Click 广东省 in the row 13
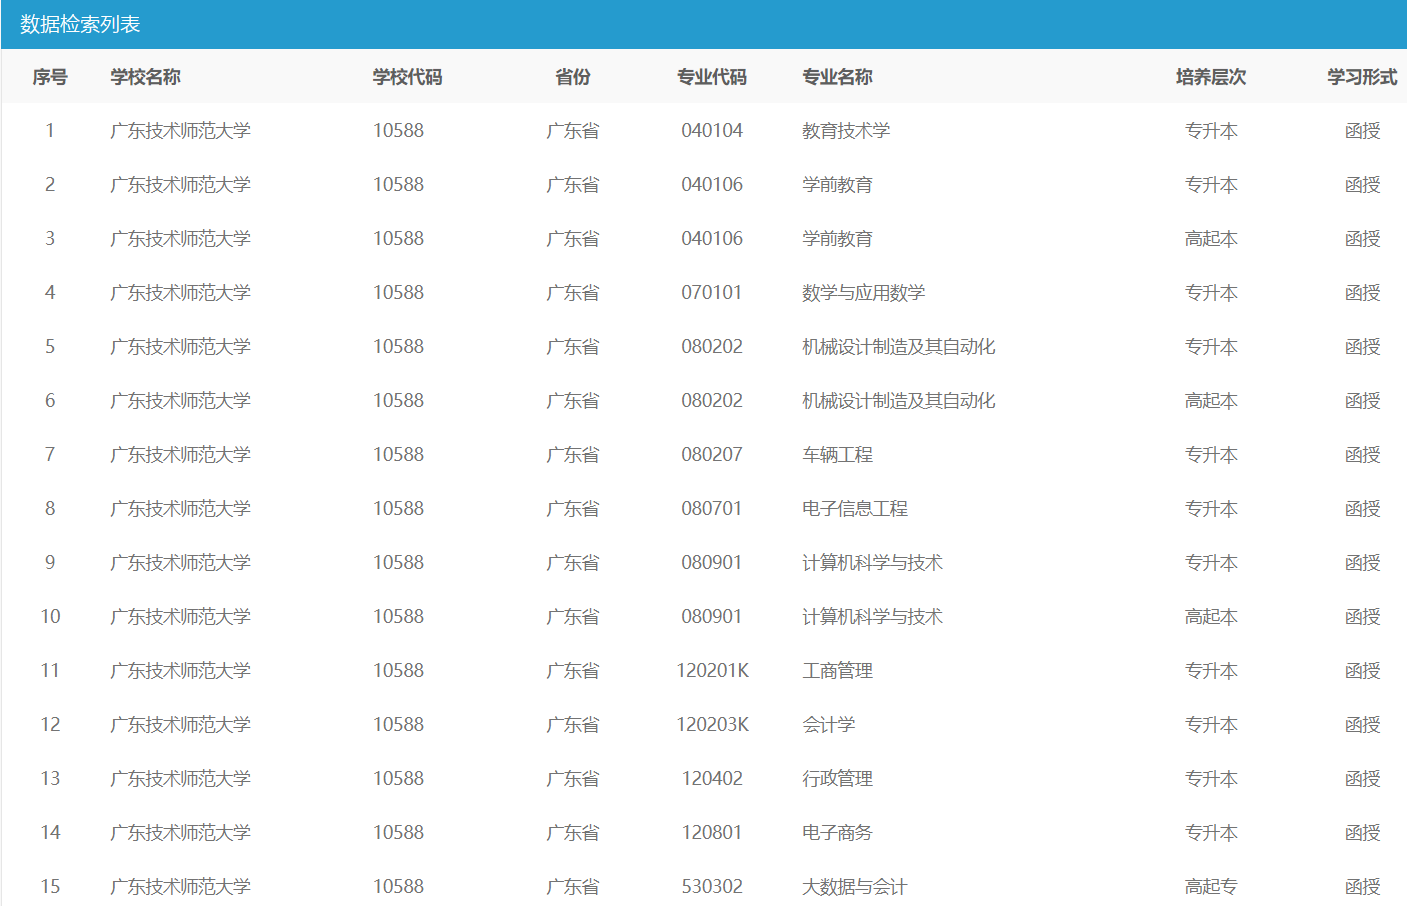Viewport: 1407px width, 906px height. click(573, 779)
